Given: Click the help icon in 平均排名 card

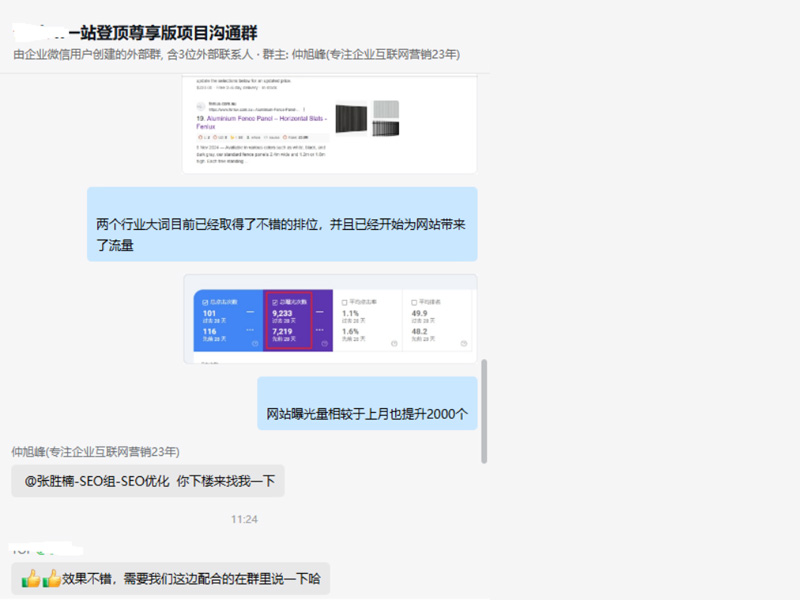Looking at the screenshot, I should click(464, 344).
